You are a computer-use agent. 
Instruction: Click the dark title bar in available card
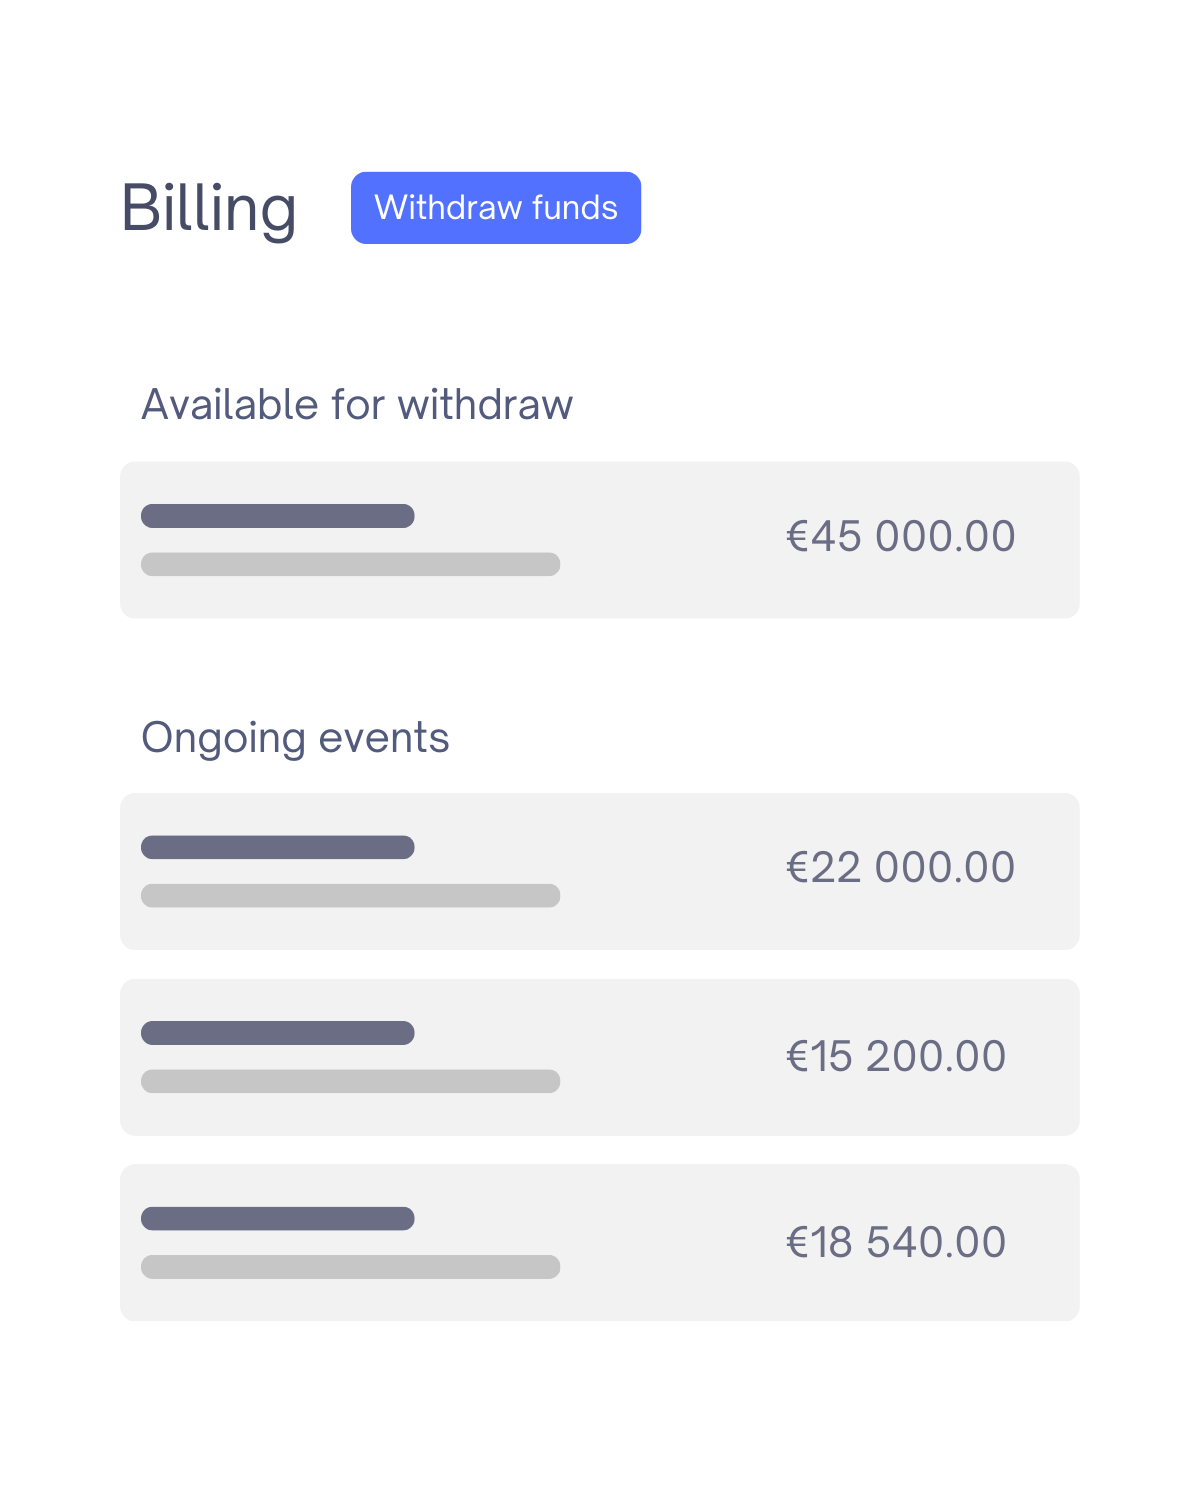pos(278,516)
